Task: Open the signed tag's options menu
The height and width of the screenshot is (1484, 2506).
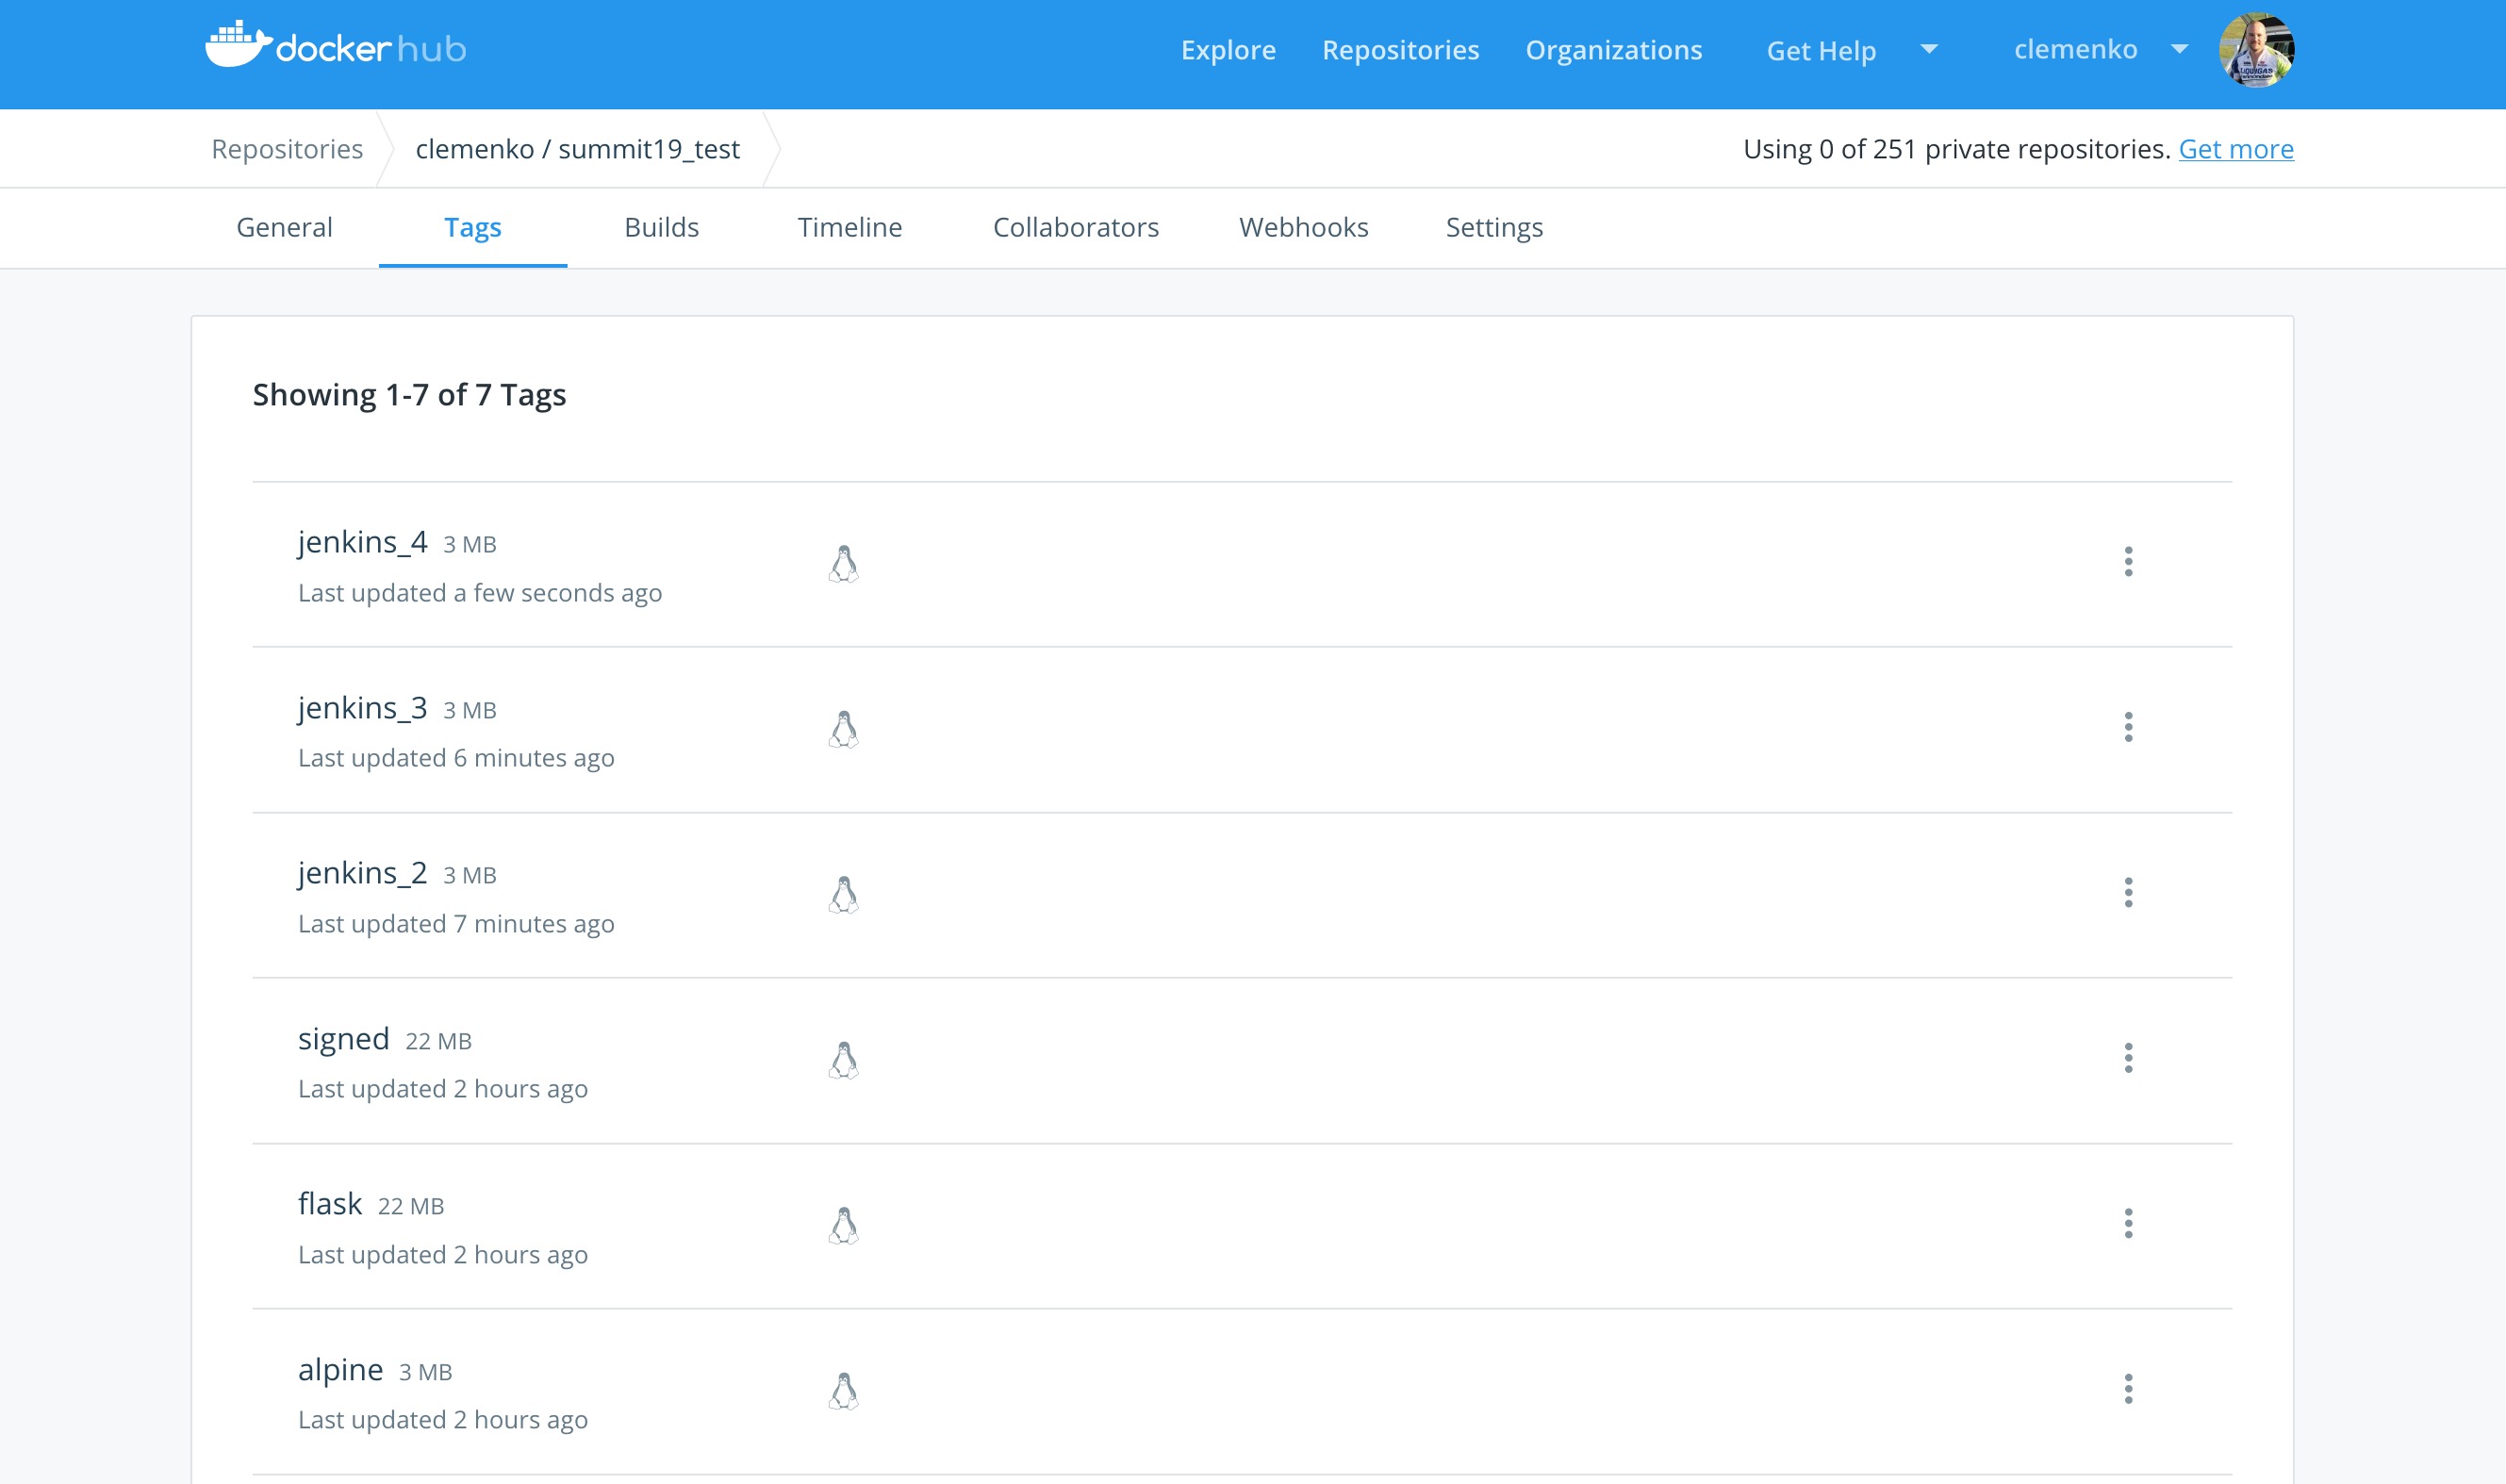Action: (2128, 1058)
